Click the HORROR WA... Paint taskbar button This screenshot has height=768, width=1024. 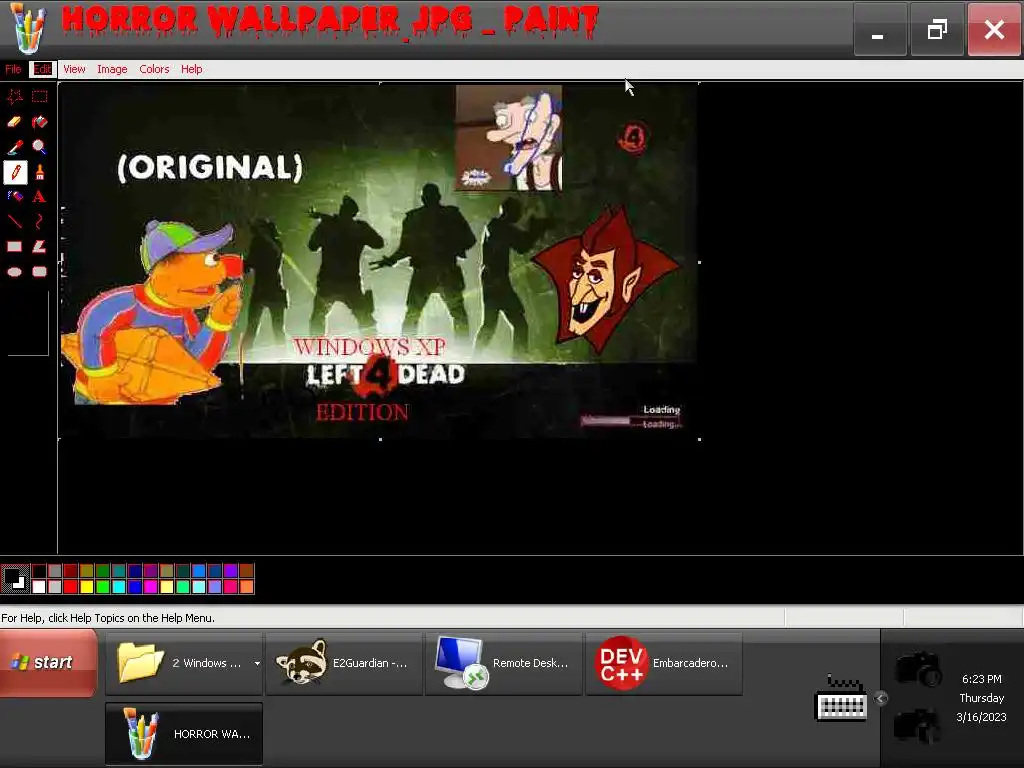click(x=184, y=733)
